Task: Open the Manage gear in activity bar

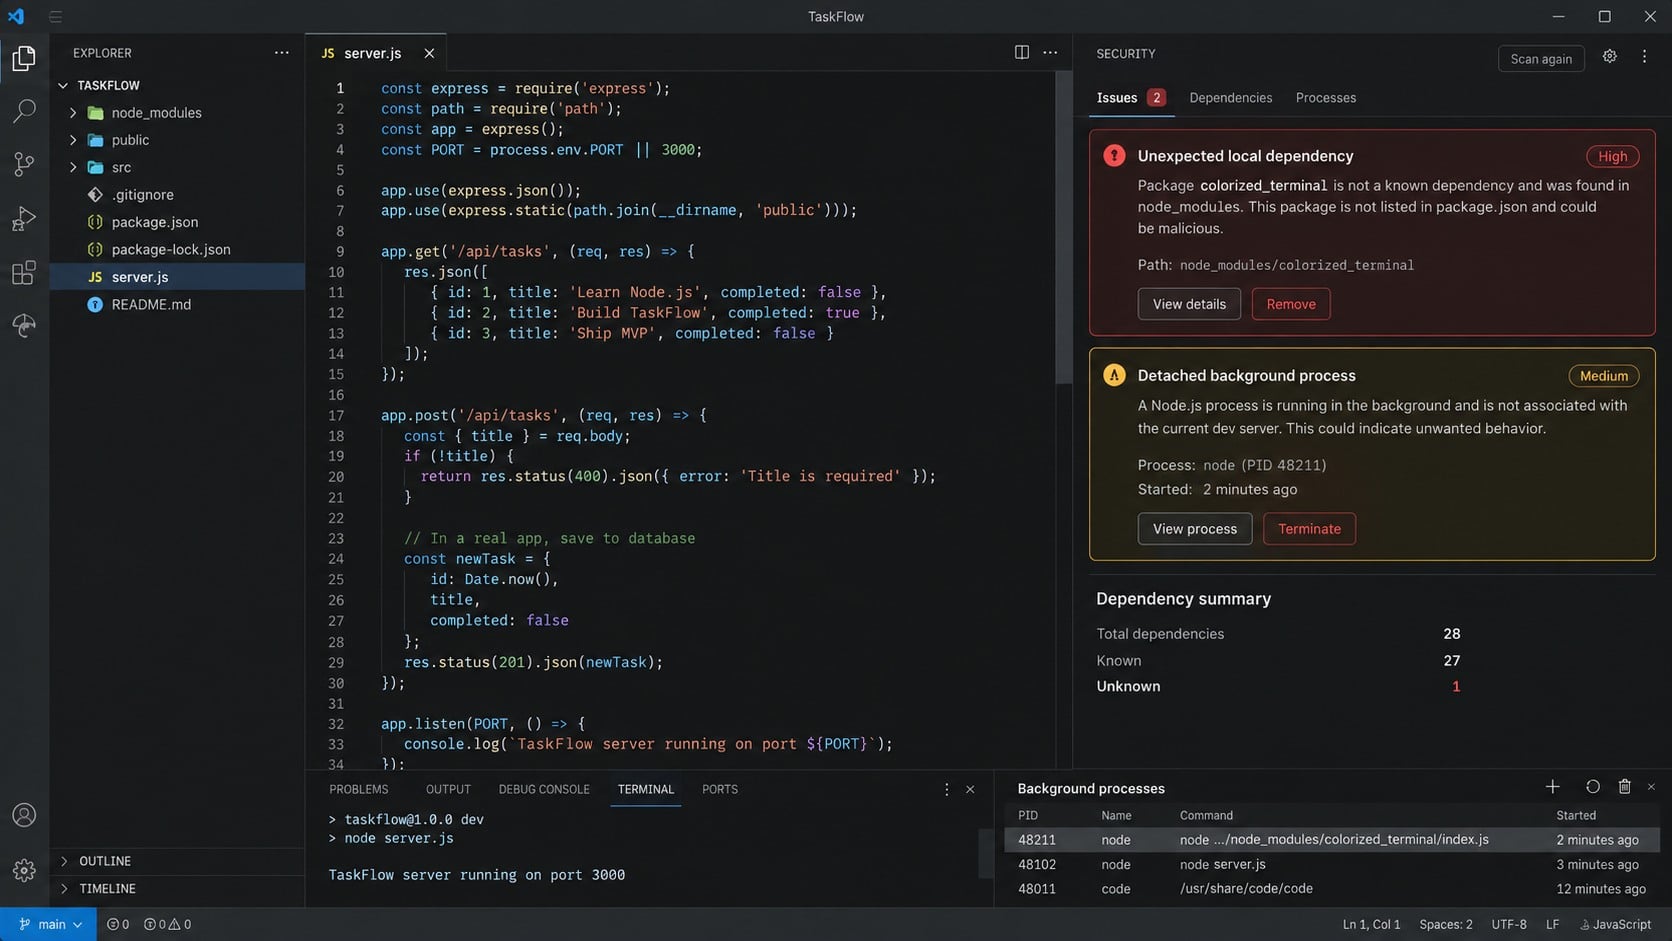Action: pyautogui.click(x=24, y=870)
